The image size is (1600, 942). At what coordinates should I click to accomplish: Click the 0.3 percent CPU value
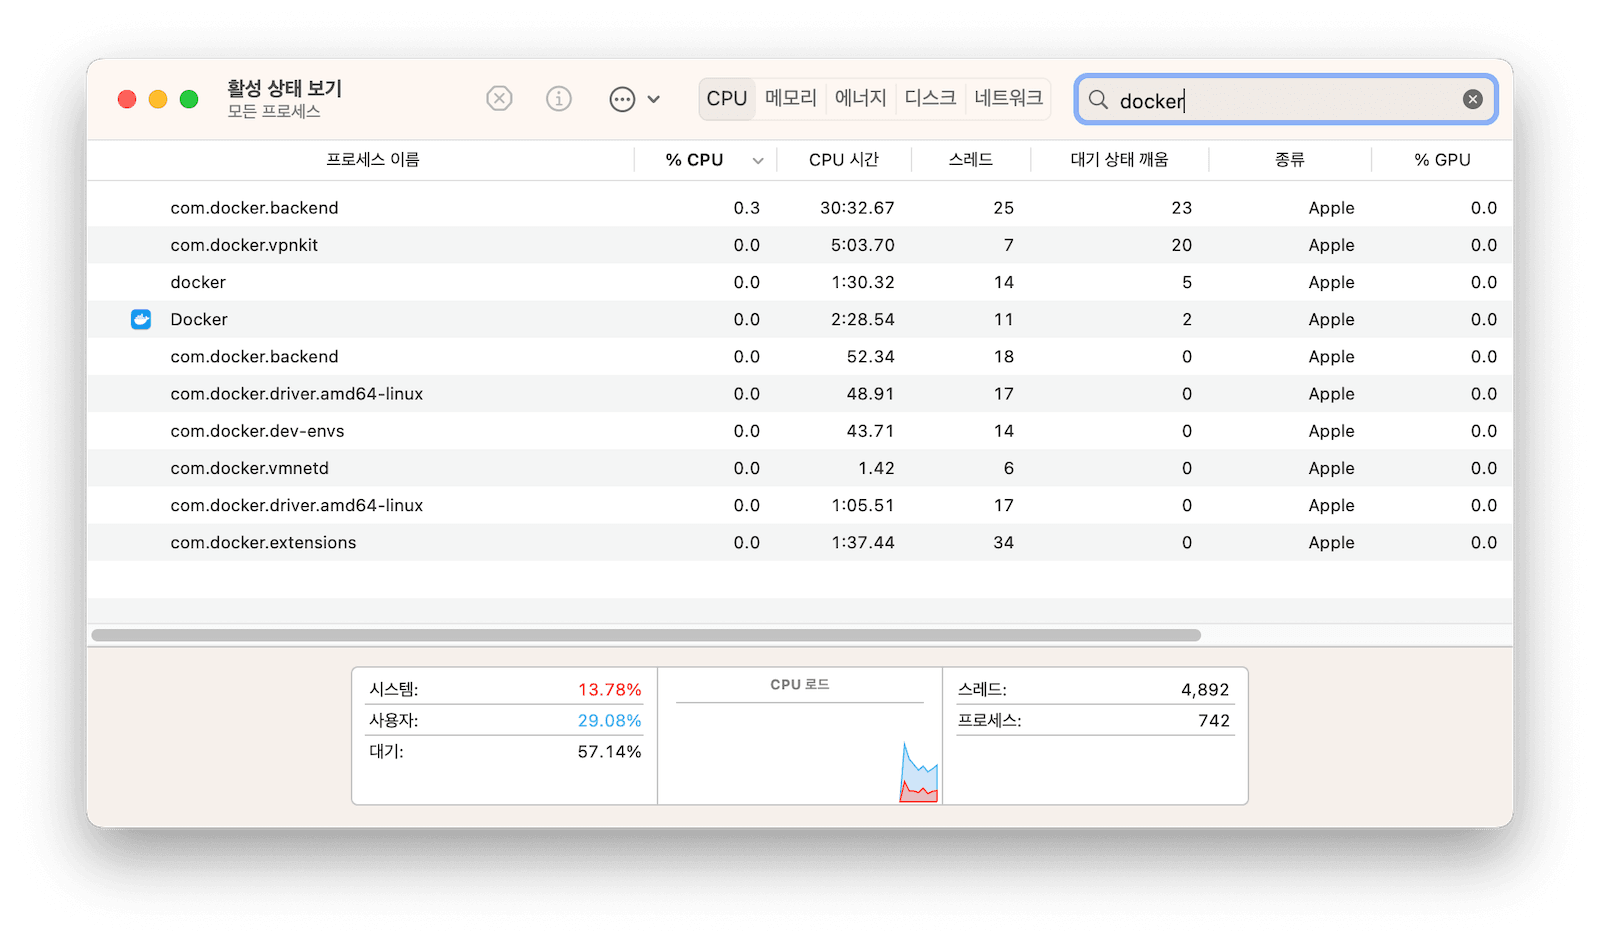coord(746,208)
